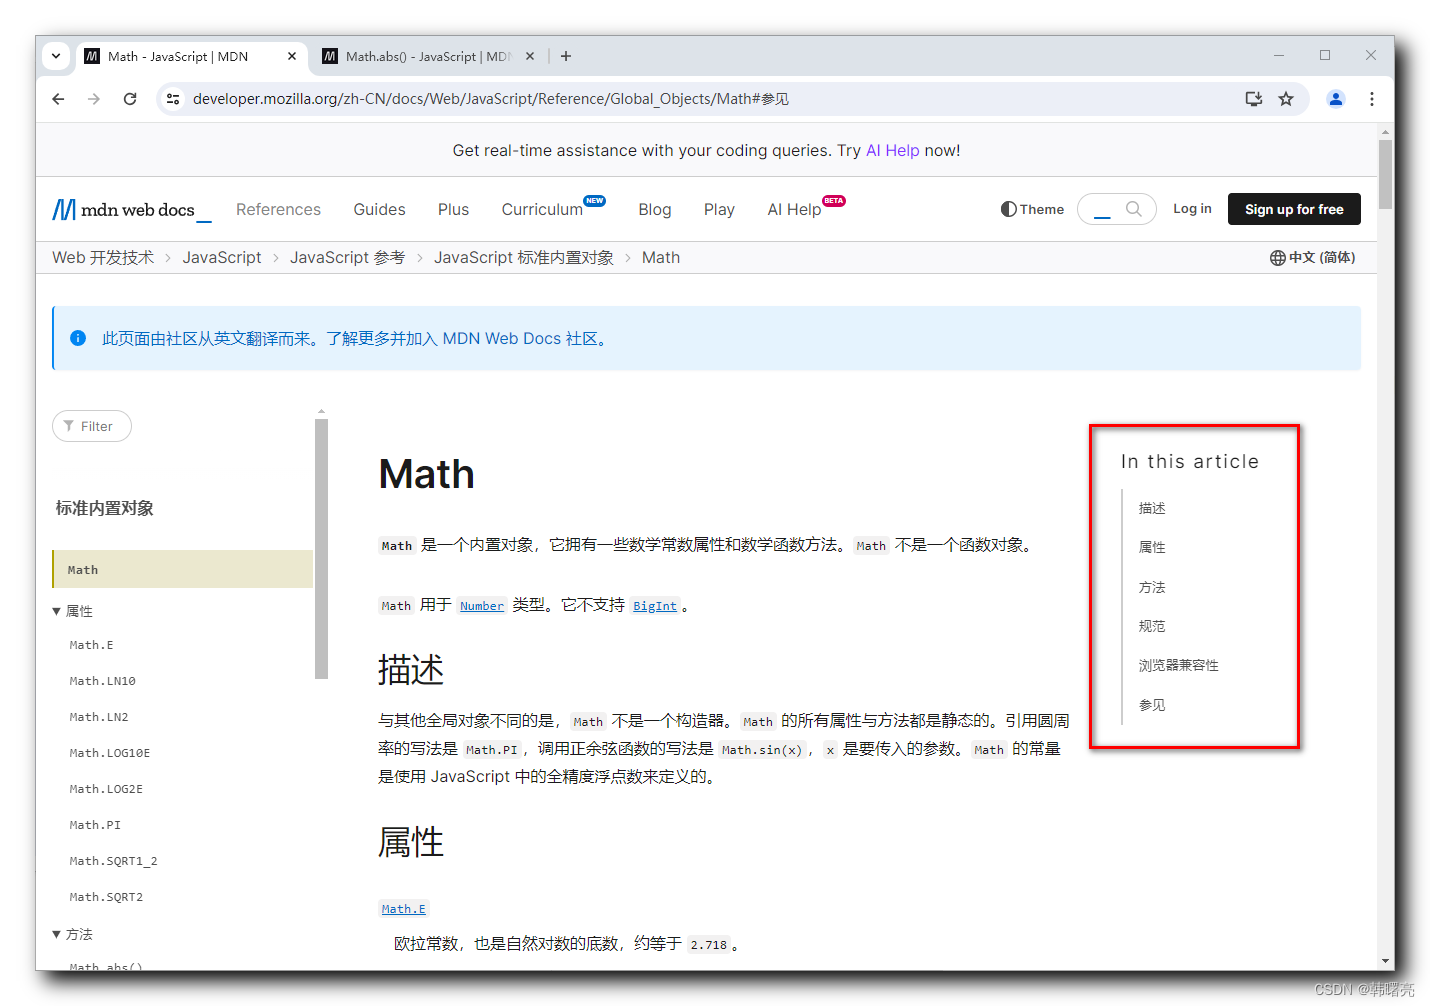Click the browser forward arrow

(x=94, y=99)
